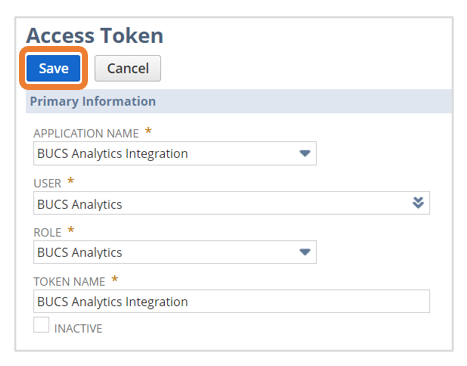Click the User field showing BUCS Analytics

(231, 203)
